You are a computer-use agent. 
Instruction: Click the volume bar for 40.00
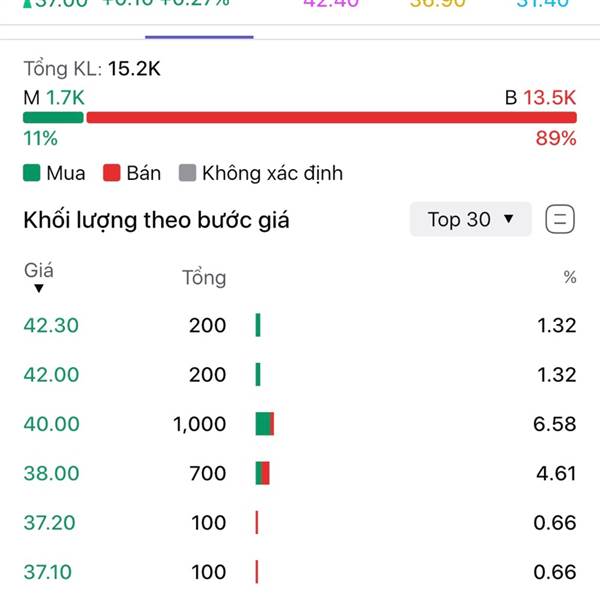pyautogui.click(x=265, y=424)
